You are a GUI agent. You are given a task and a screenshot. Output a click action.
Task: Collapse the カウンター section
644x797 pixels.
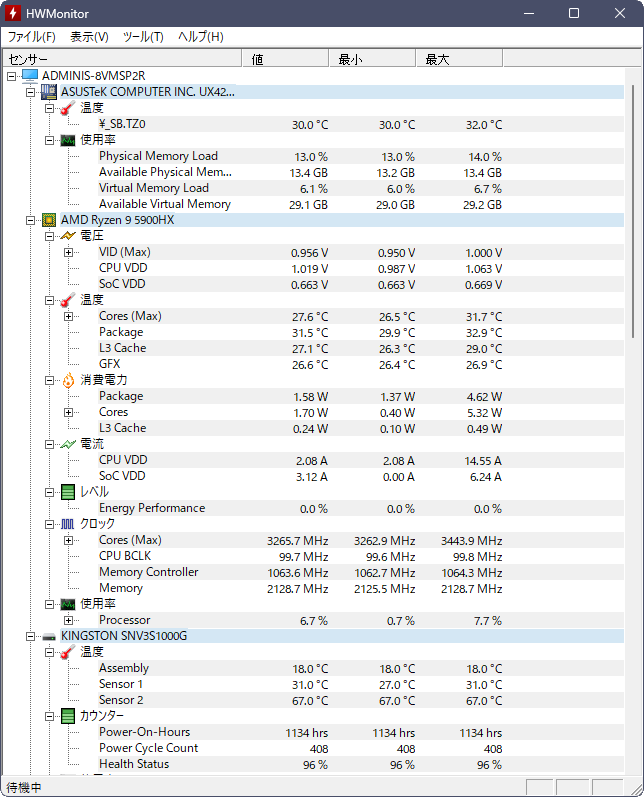(x=49, y=716)
